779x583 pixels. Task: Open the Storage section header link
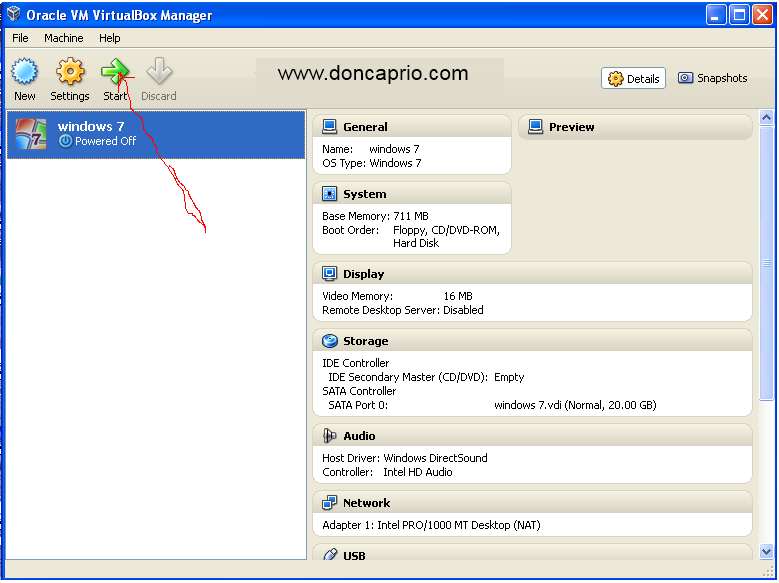tap(366, 341)
